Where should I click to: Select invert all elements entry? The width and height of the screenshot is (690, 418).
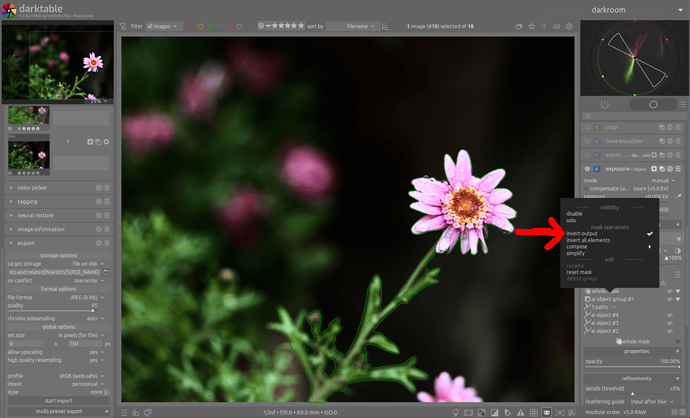[x=588, y=240]
